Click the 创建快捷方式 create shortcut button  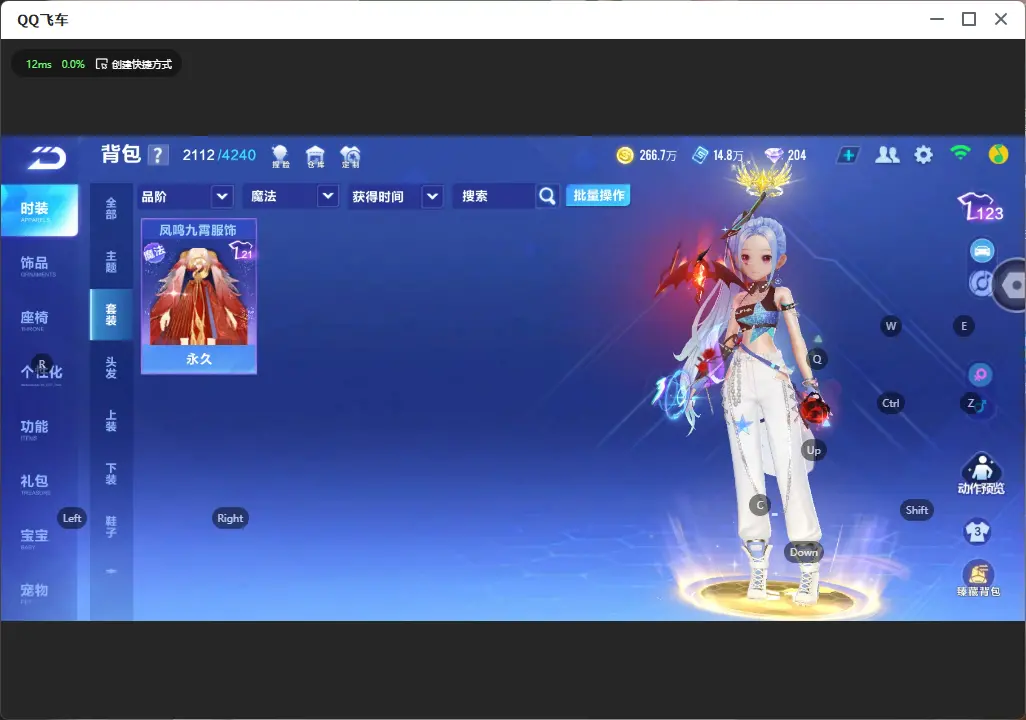point(134,64)
